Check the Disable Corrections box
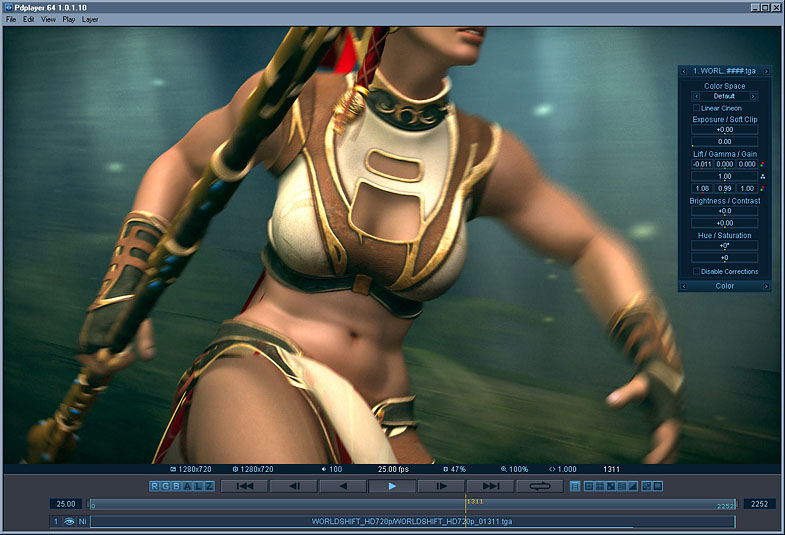Viewport: 785px width, 535px height. click(697, 271)
